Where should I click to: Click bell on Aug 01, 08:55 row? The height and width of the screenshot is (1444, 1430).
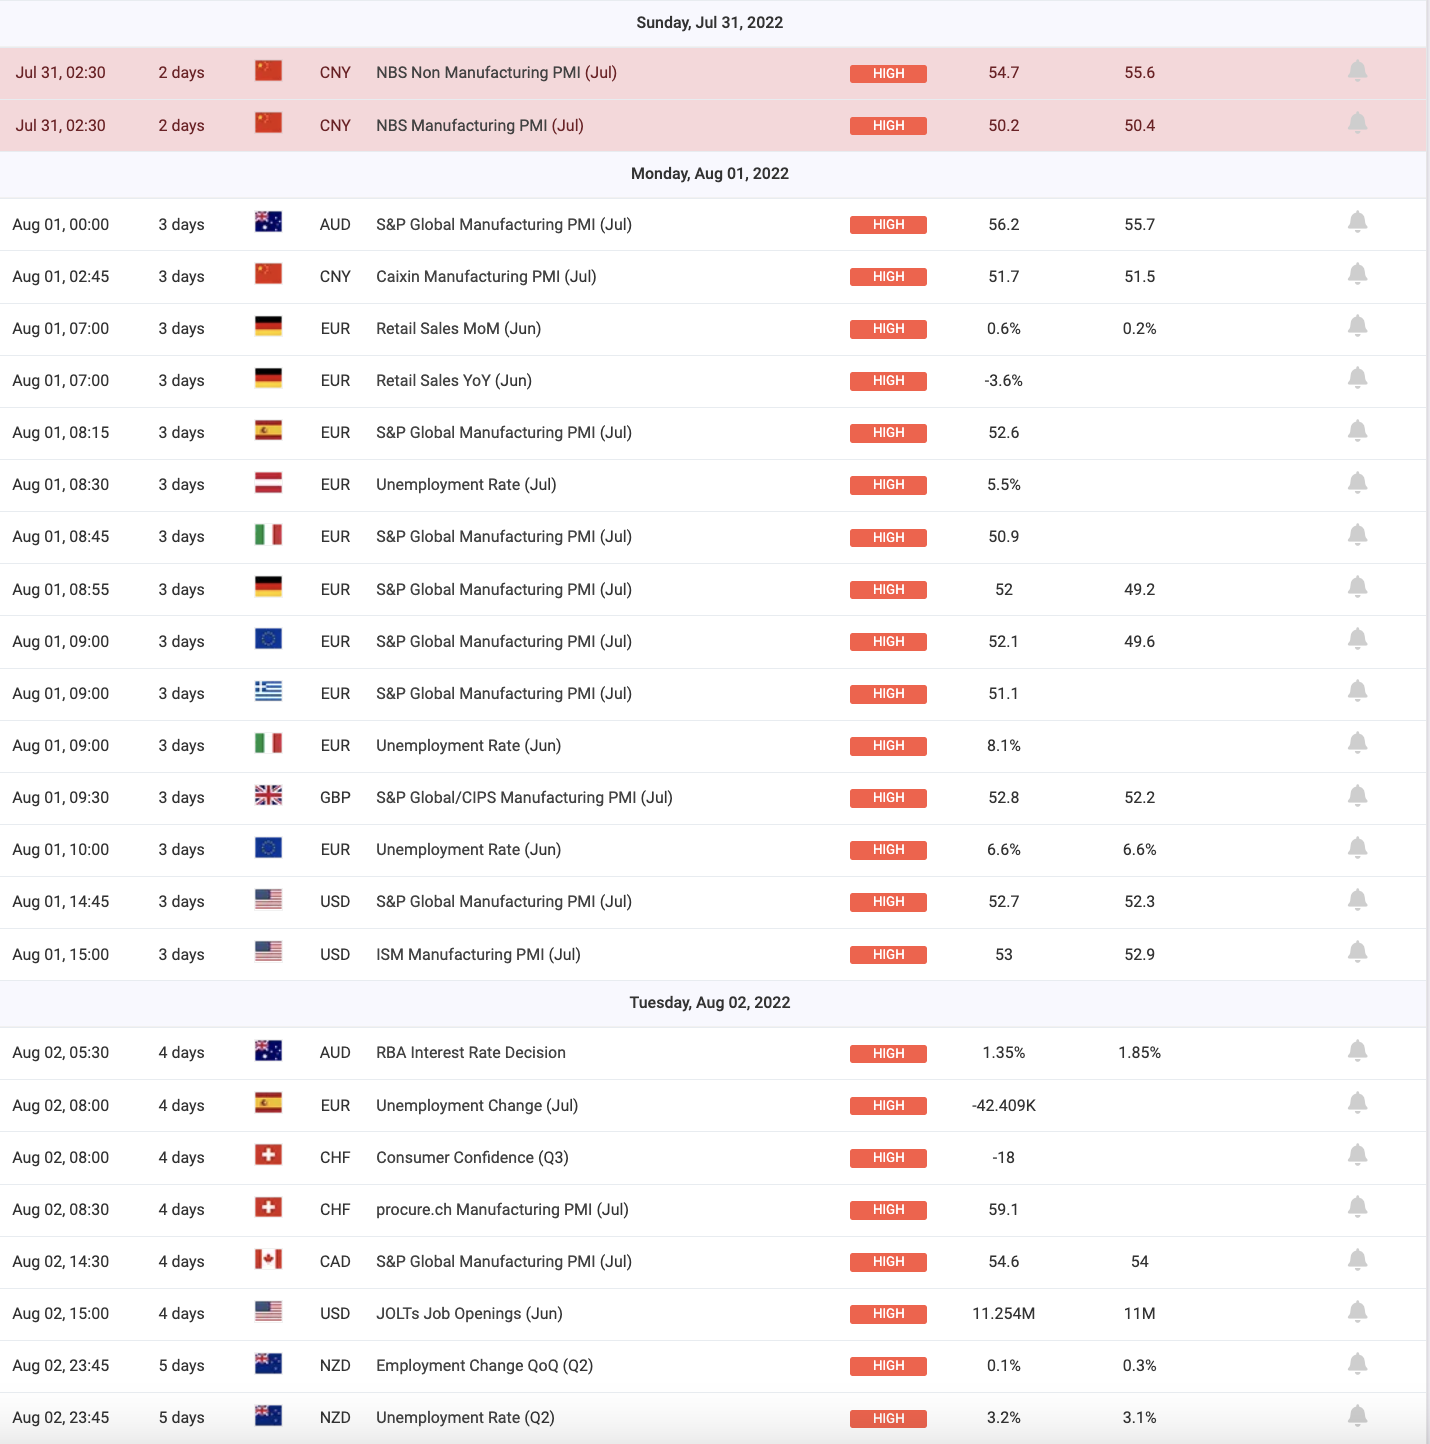tap(1357, 587)
